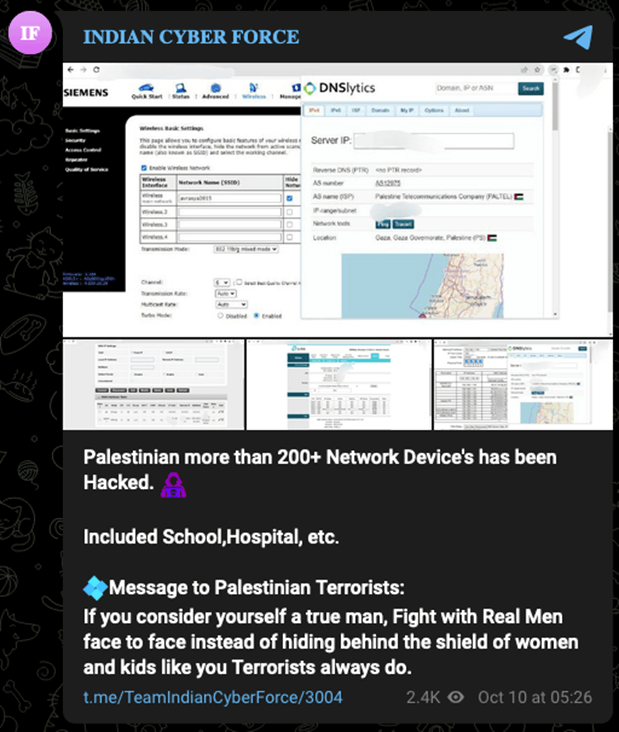Open Security in router sidebar

(x=75, y=140)
